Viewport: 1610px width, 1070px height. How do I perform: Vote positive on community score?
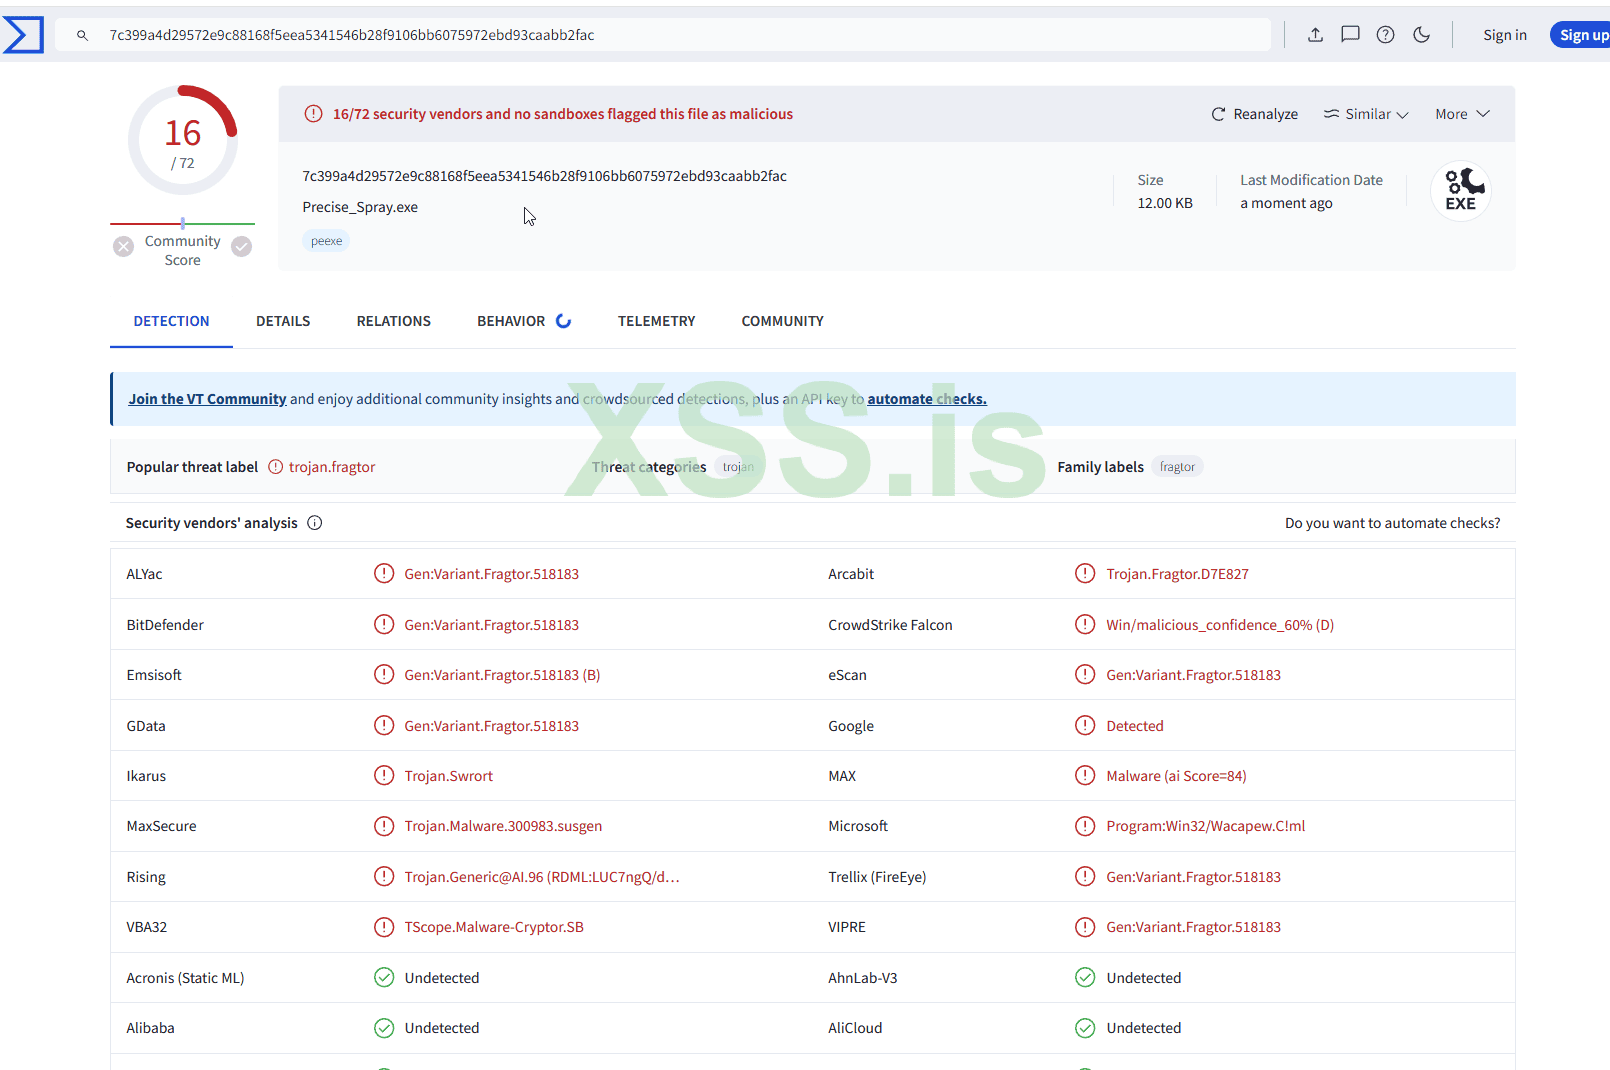pos(242,246)
